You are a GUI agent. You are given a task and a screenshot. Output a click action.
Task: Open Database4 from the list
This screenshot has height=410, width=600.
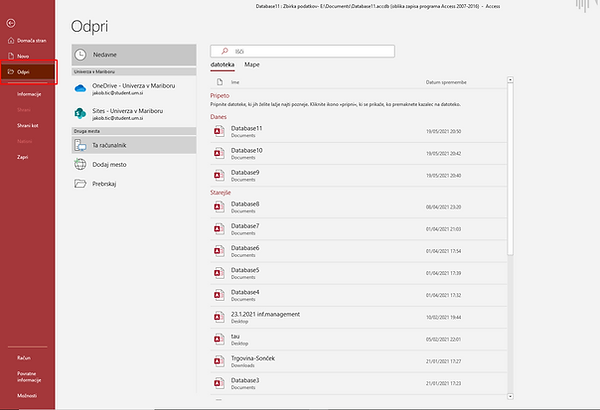pos(359,295)
